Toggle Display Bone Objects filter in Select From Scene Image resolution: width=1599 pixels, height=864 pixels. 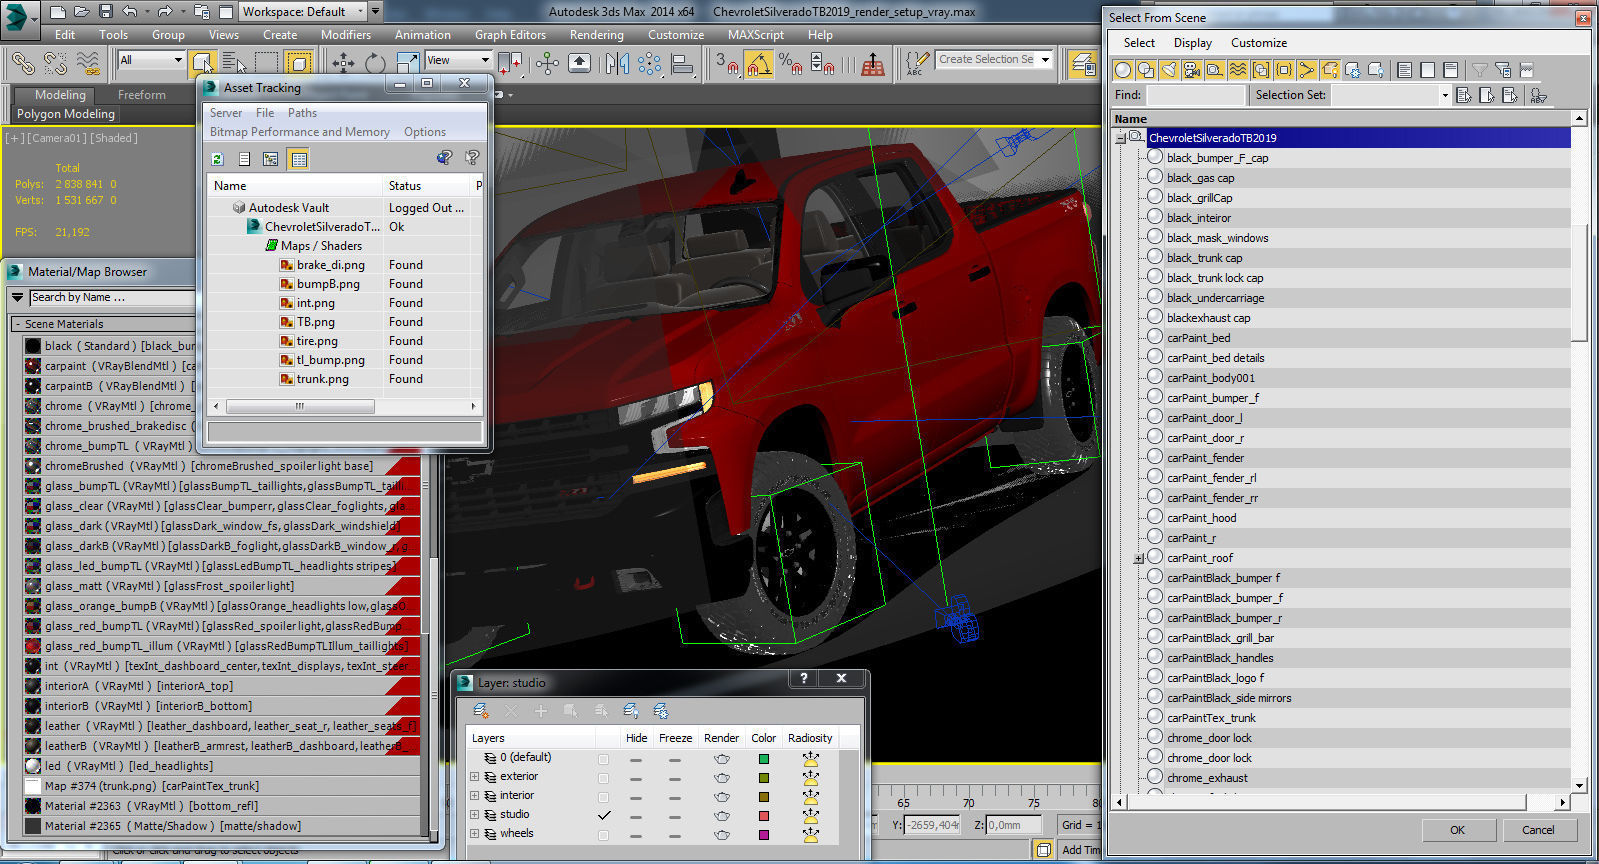1306,70
